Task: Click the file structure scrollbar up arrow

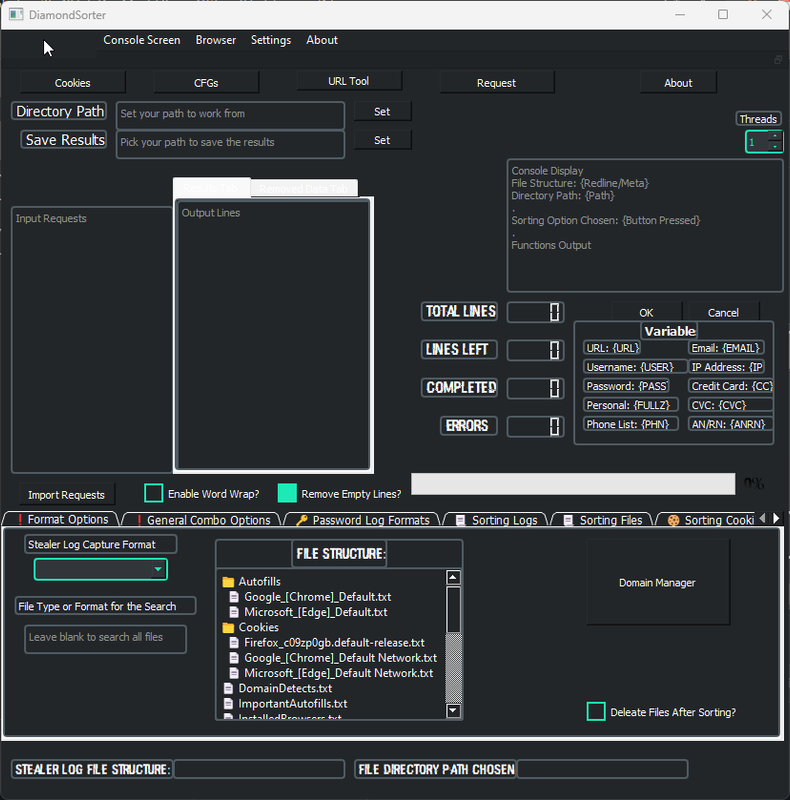Action: point(453,578)
